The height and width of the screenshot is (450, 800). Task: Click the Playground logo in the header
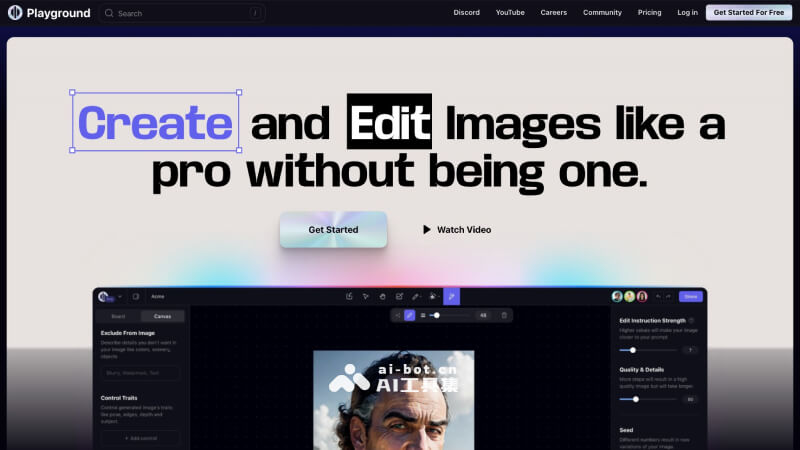point(48,13)
